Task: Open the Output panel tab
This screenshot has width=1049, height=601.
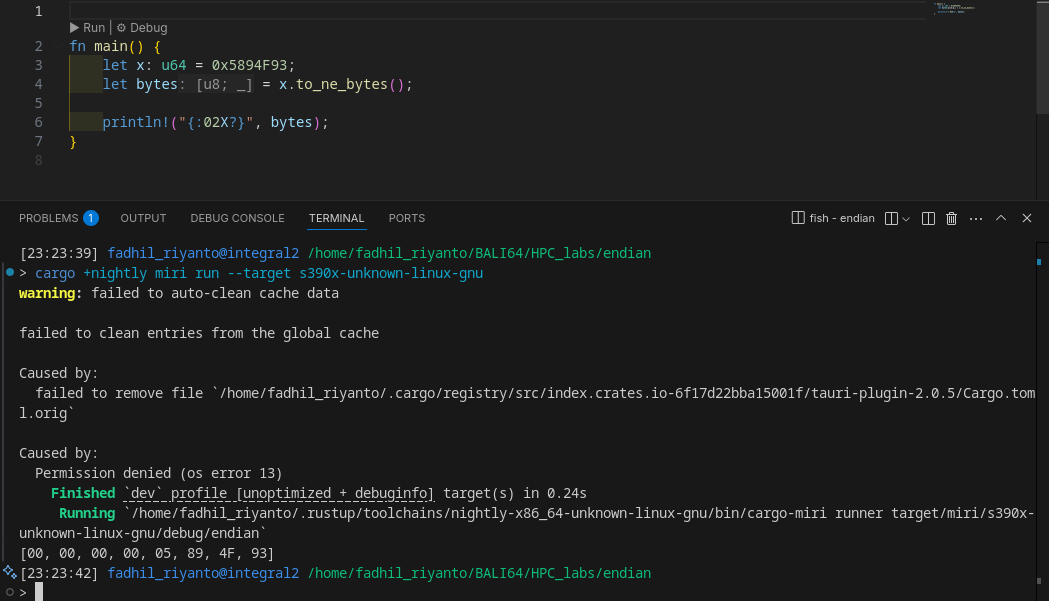Action: pyautogui.click(x=143, y=218)
